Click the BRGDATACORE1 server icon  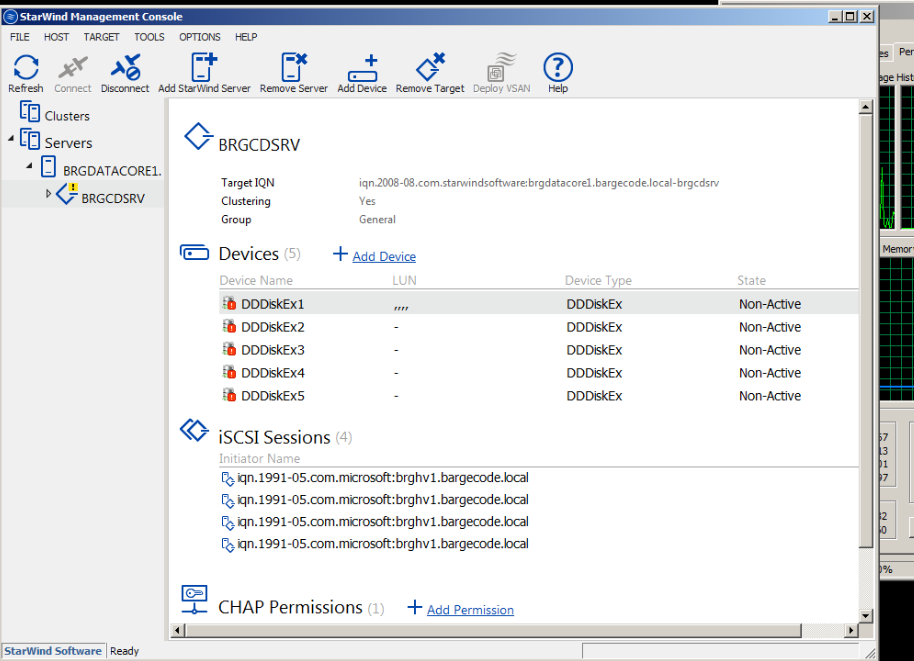point(48,167)
